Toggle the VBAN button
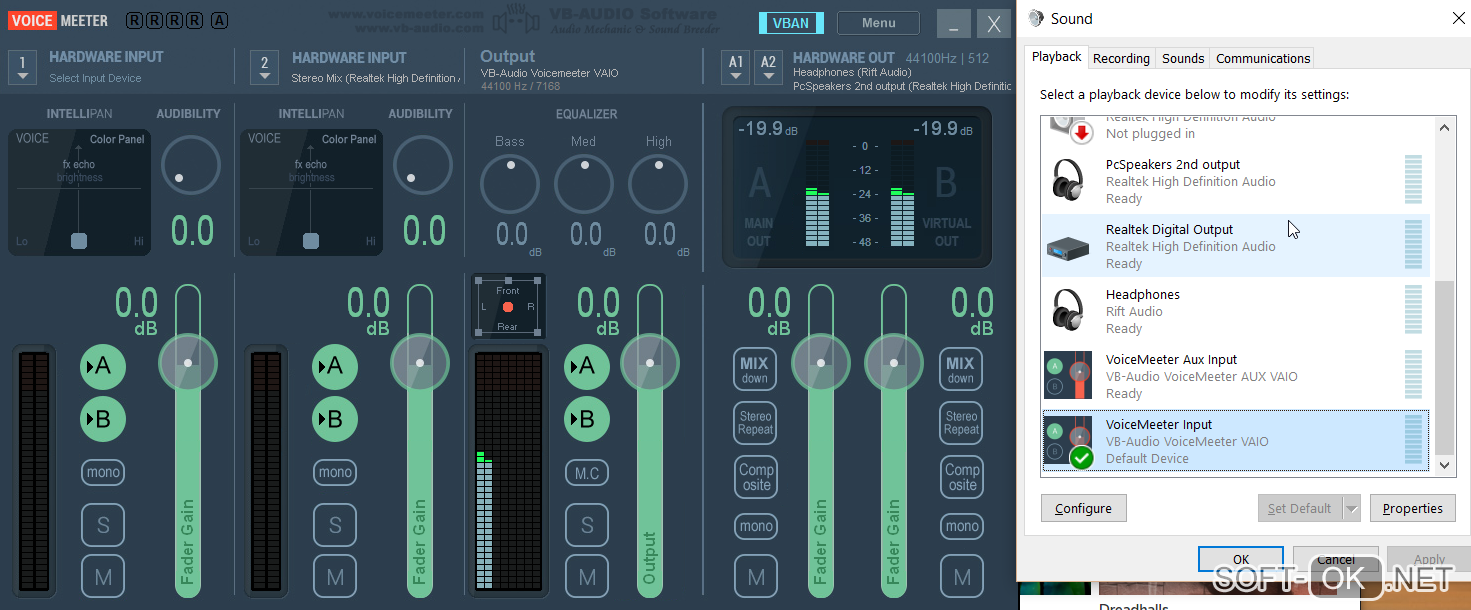 click(x=791, y=23)
